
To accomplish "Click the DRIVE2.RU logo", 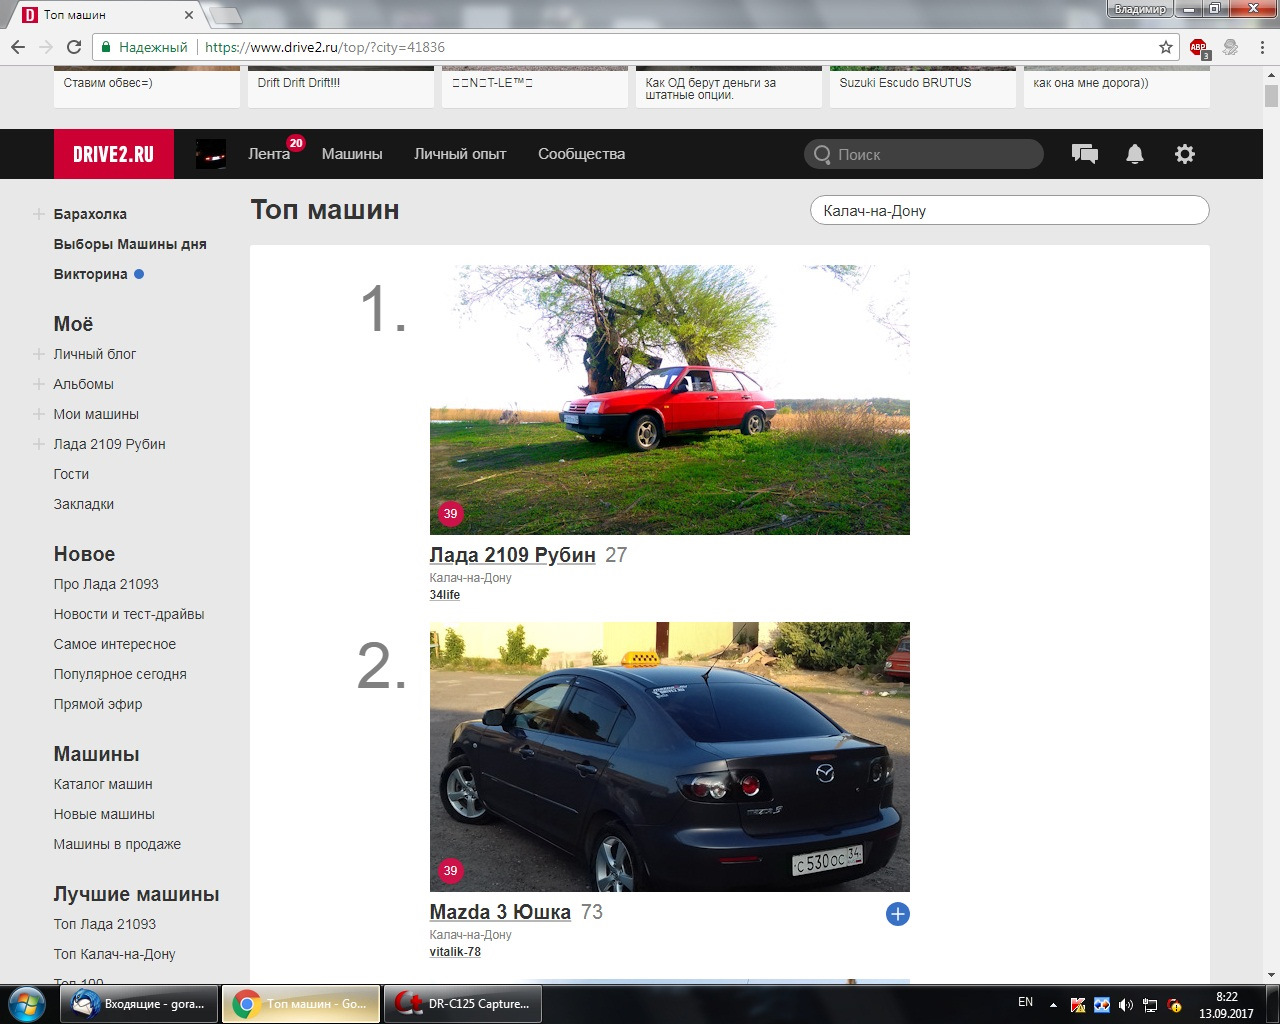I will coord(114,154).
